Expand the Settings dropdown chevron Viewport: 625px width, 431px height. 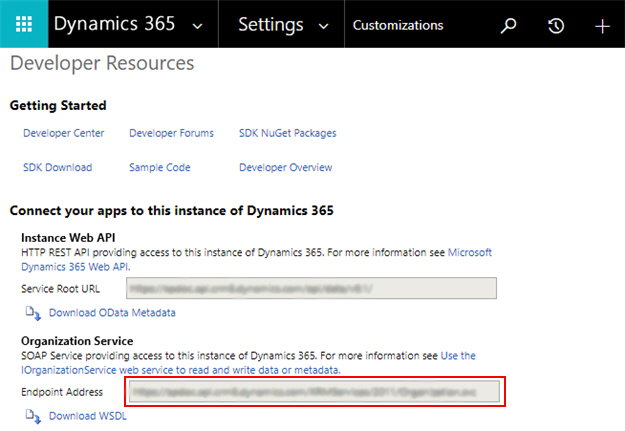coord(324,27)
